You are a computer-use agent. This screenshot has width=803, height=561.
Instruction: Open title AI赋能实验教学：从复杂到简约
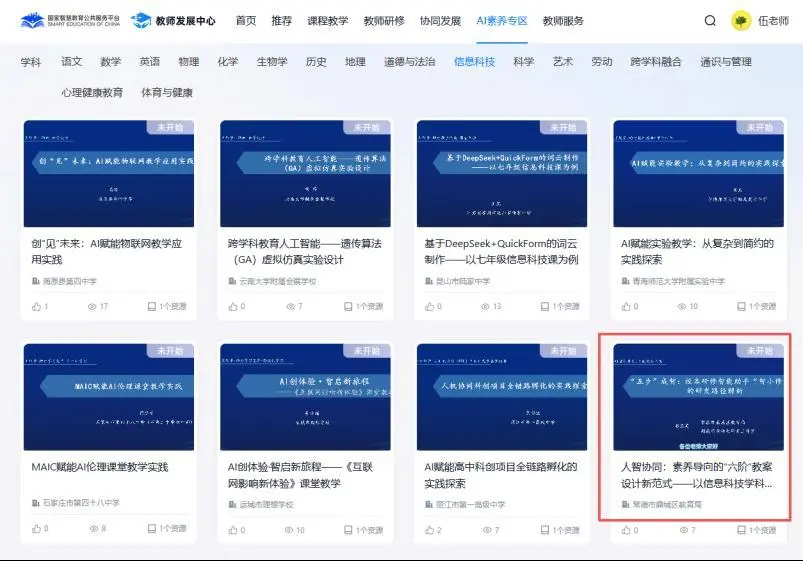[x=698, y=252]
